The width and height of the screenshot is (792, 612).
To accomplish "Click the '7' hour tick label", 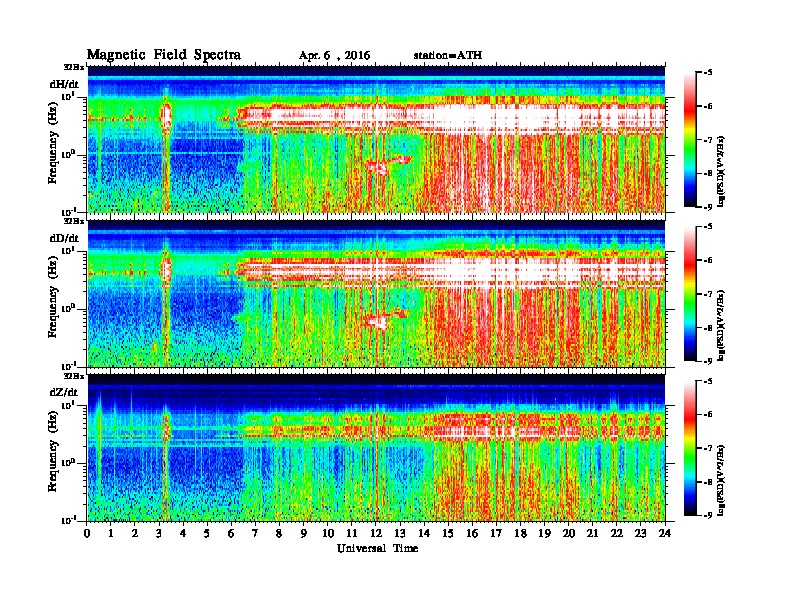I will [x=256, y=534].
